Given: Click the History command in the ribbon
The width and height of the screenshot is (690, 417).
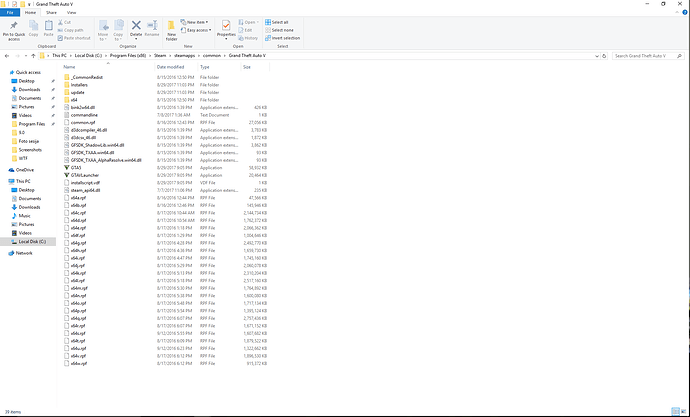Looking at the screenshot, I should 248,38.
